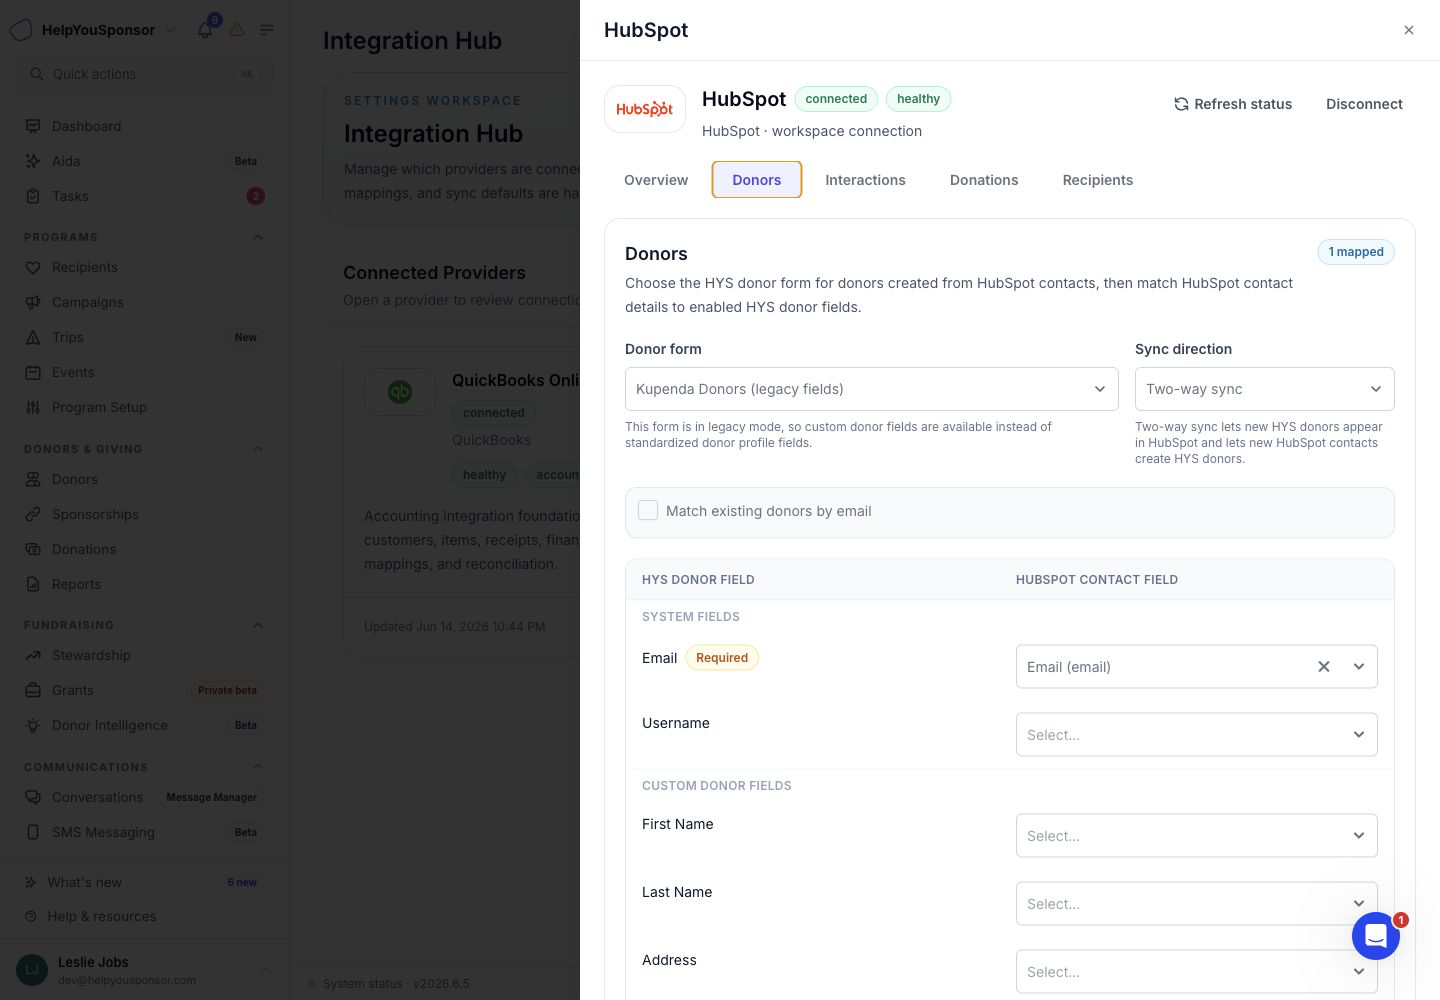Viewport: 1440px width, 1000px height.
Task: Close the HubSpot side panel
Action: pyautogui.click(x=1409, y=30)
